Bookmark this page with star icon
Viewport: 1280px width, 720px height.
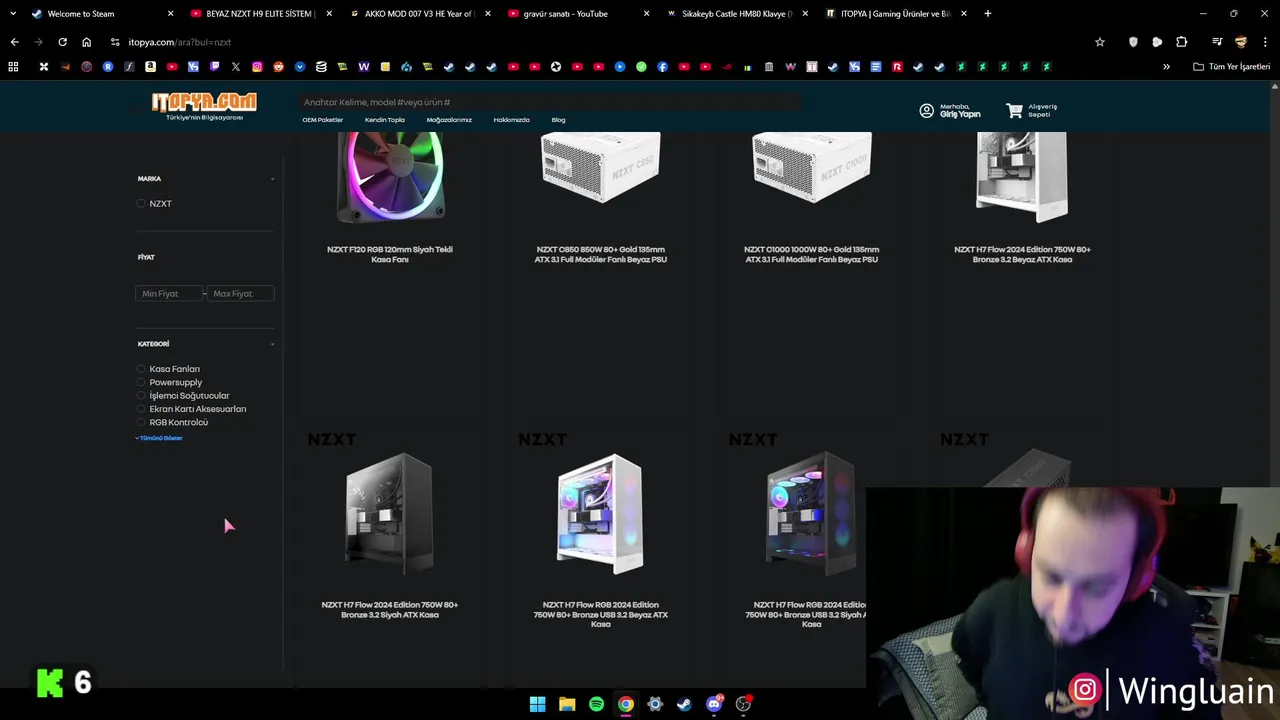click(x=1100, y=42)
